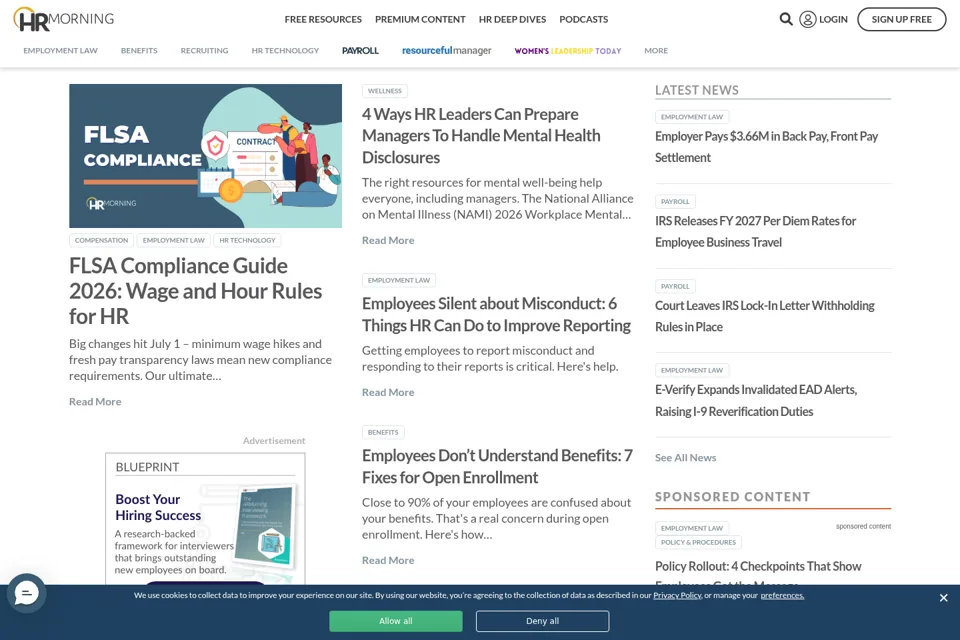Open cookie preferences link
The height and width of the screenshot is (640, 960).
782,595
